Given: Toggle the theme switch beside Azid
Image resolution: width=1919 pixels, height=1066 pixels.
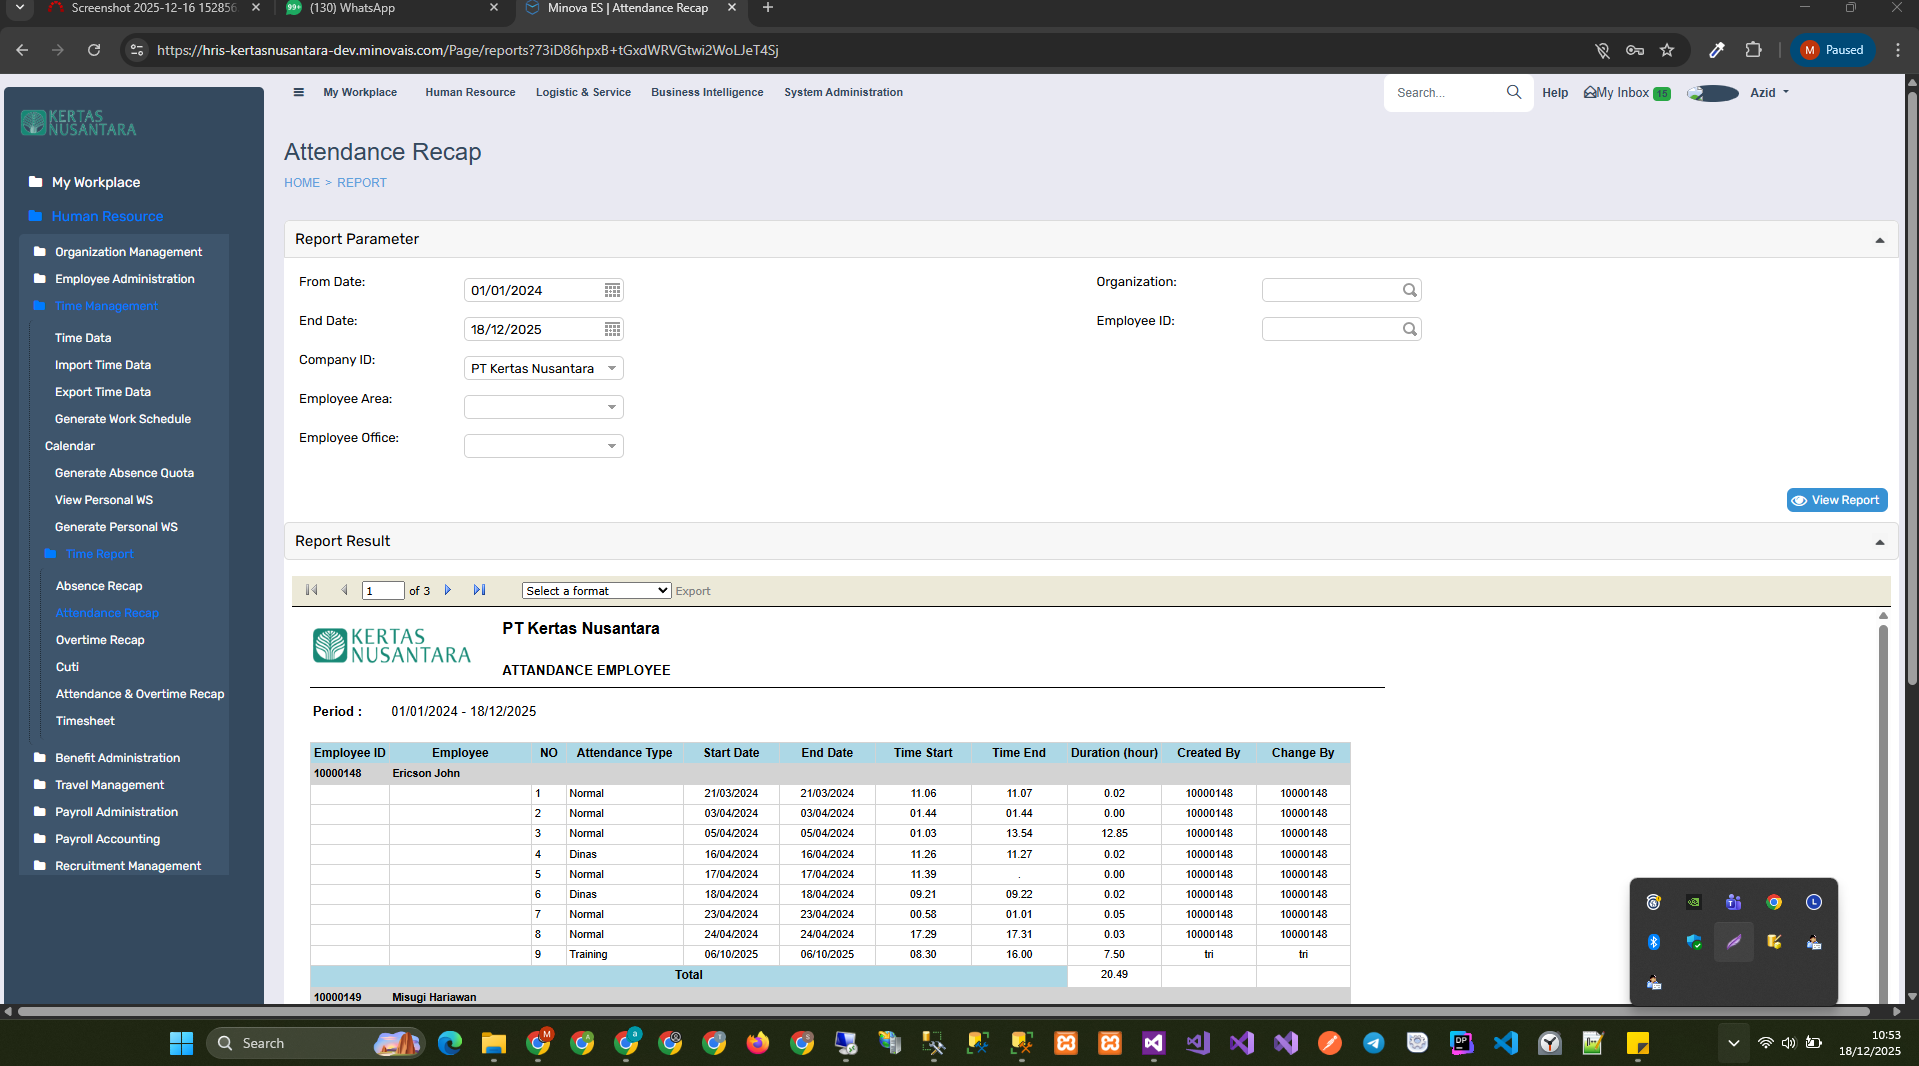Looking at the screenshot, I should click(1713, 93).
